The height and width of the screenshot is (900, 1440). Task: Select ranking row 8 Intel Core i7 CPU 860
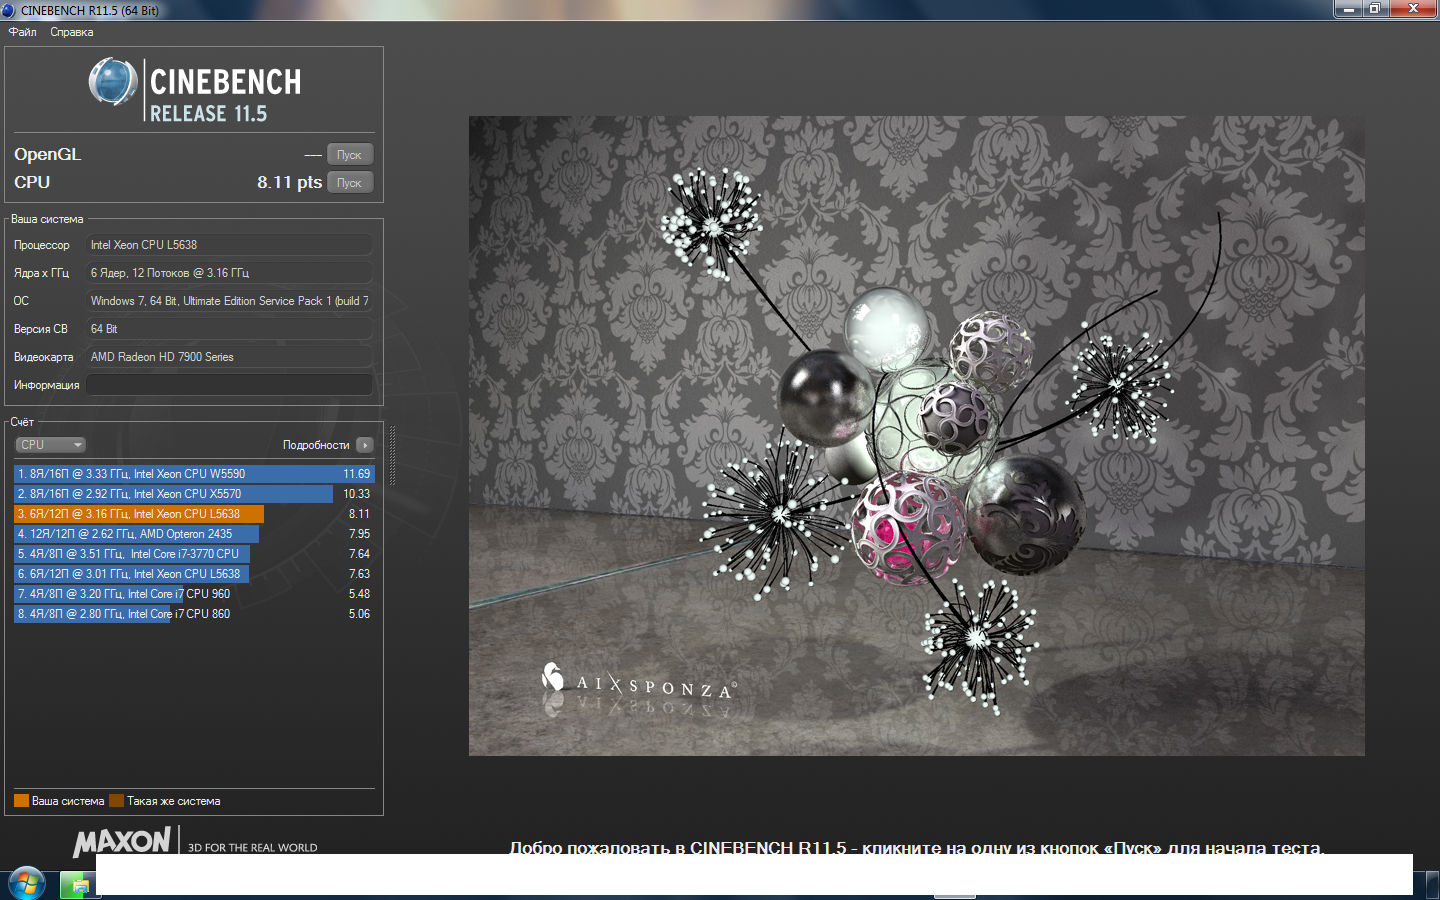tap(194, 614)
